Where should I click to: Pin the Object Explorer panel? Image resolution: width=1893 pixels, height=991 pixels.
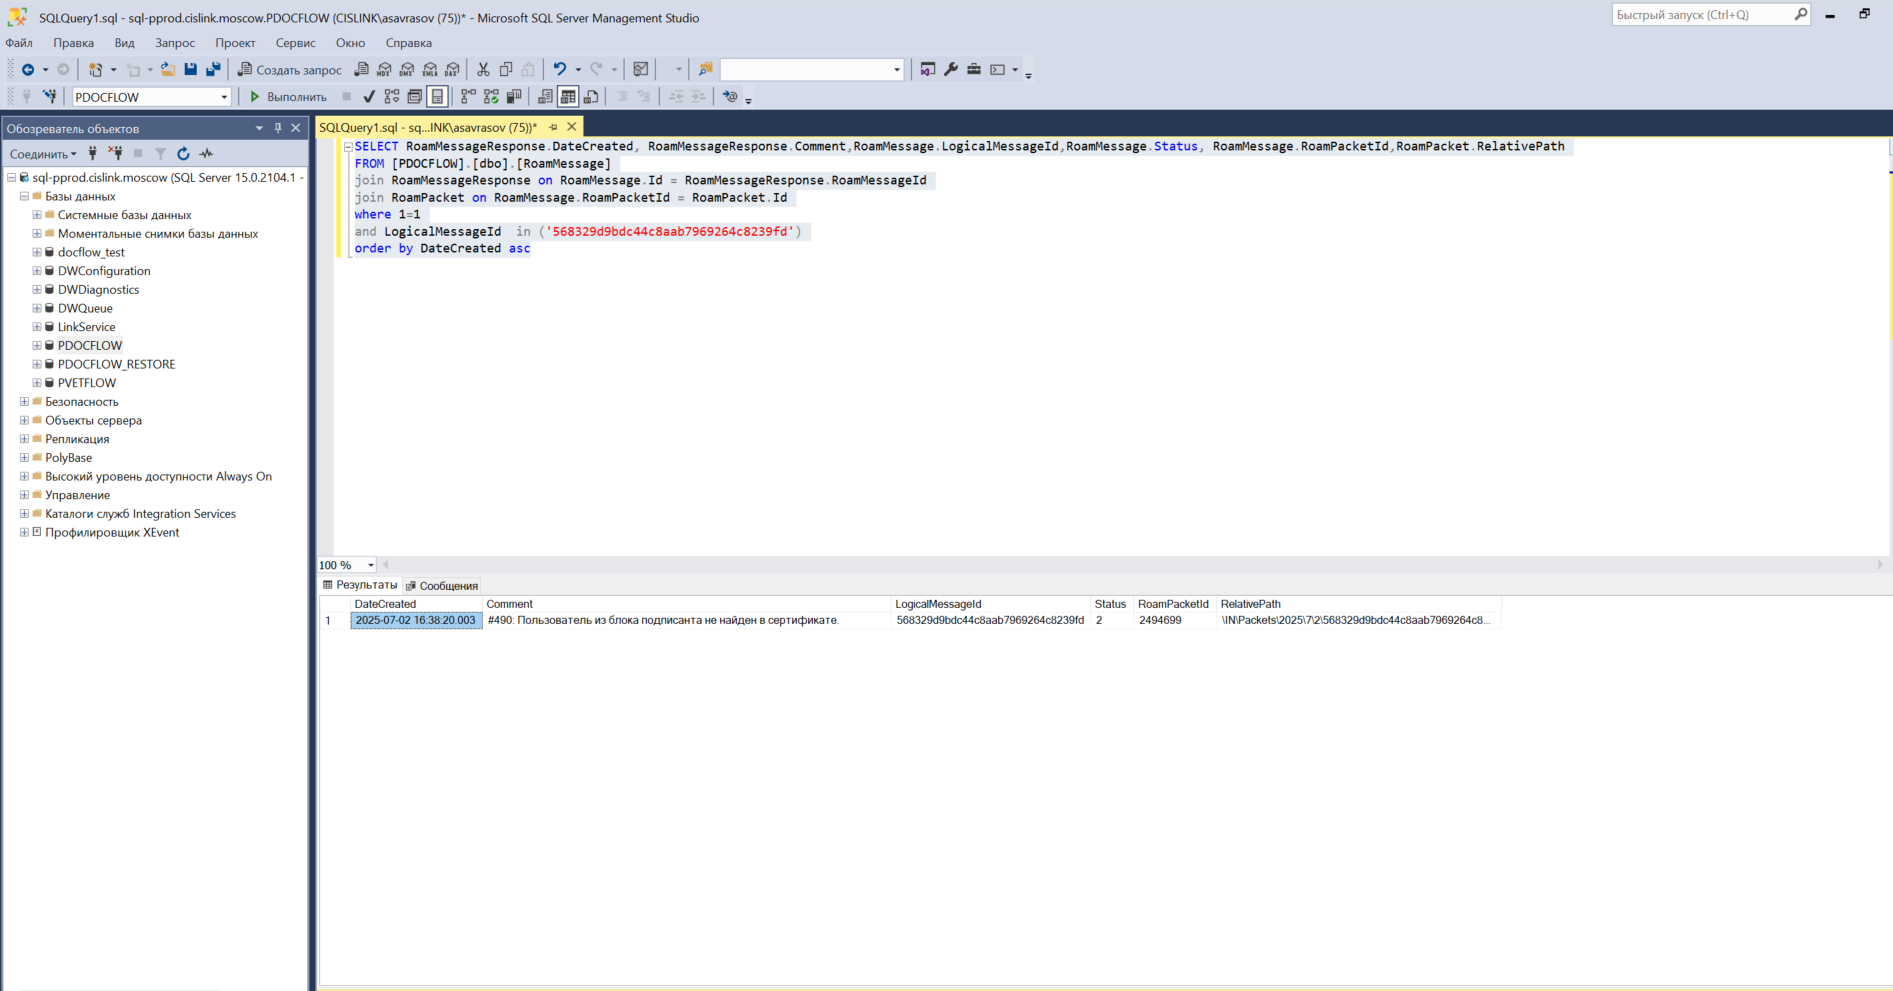click(278, 128)
